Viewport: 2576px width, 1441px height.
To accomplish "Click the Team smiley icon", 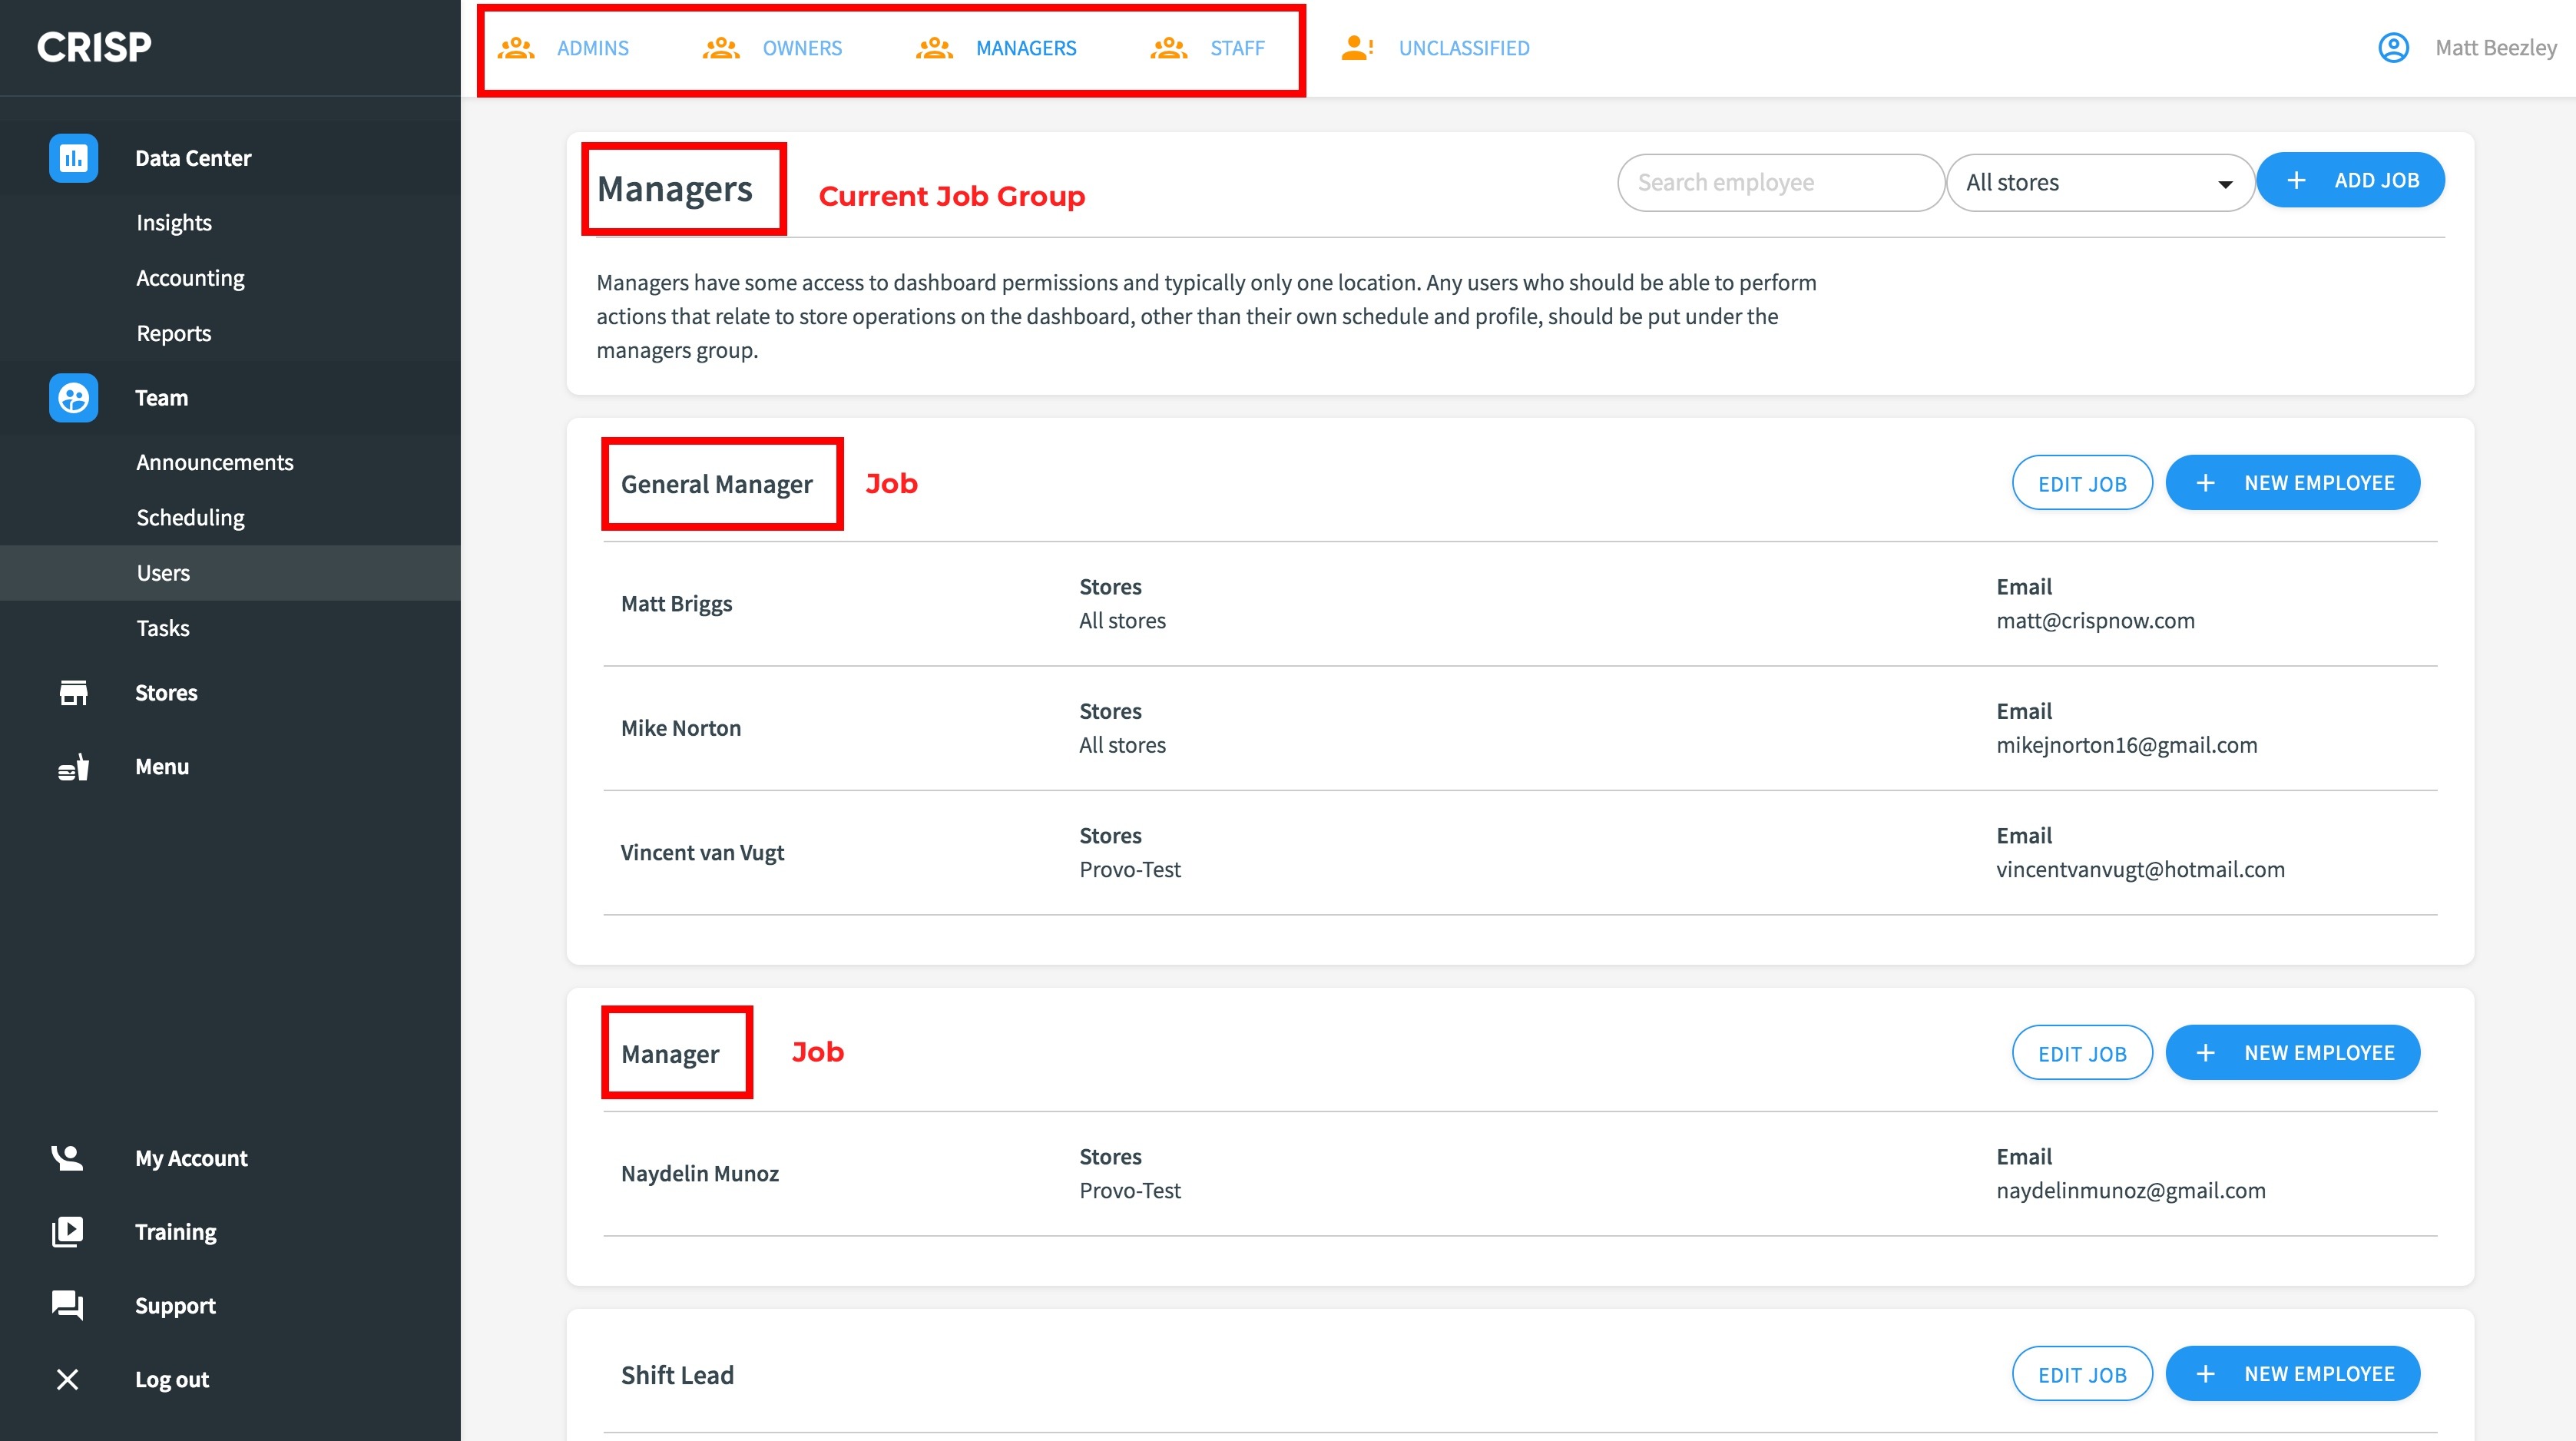I will coord(73,398).
